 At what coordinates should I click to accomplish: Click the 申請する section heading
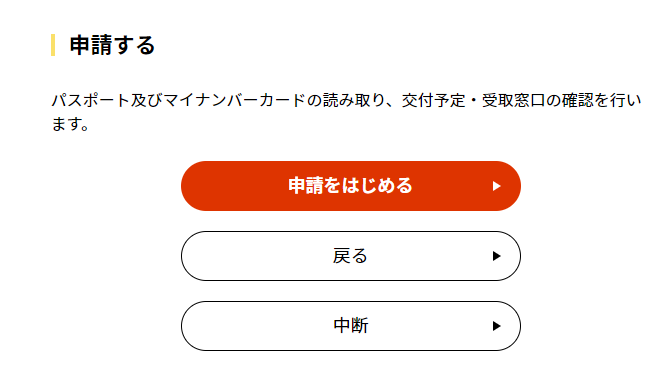(x=112, y=45)
